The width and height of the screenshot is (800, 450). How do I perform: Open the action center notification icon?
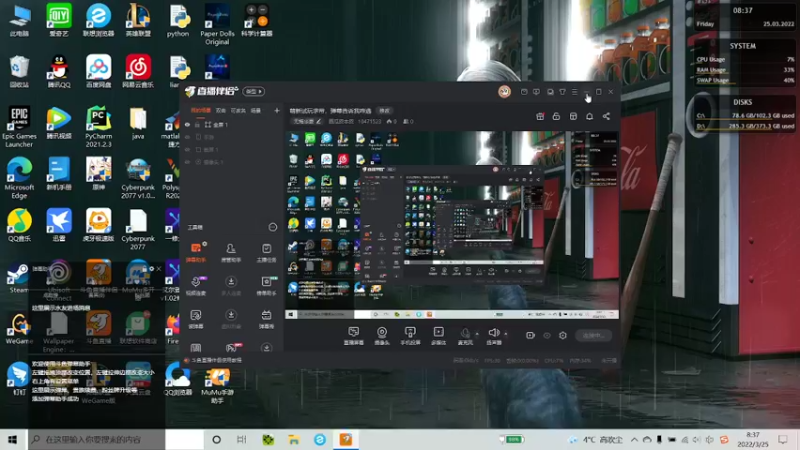783,439
